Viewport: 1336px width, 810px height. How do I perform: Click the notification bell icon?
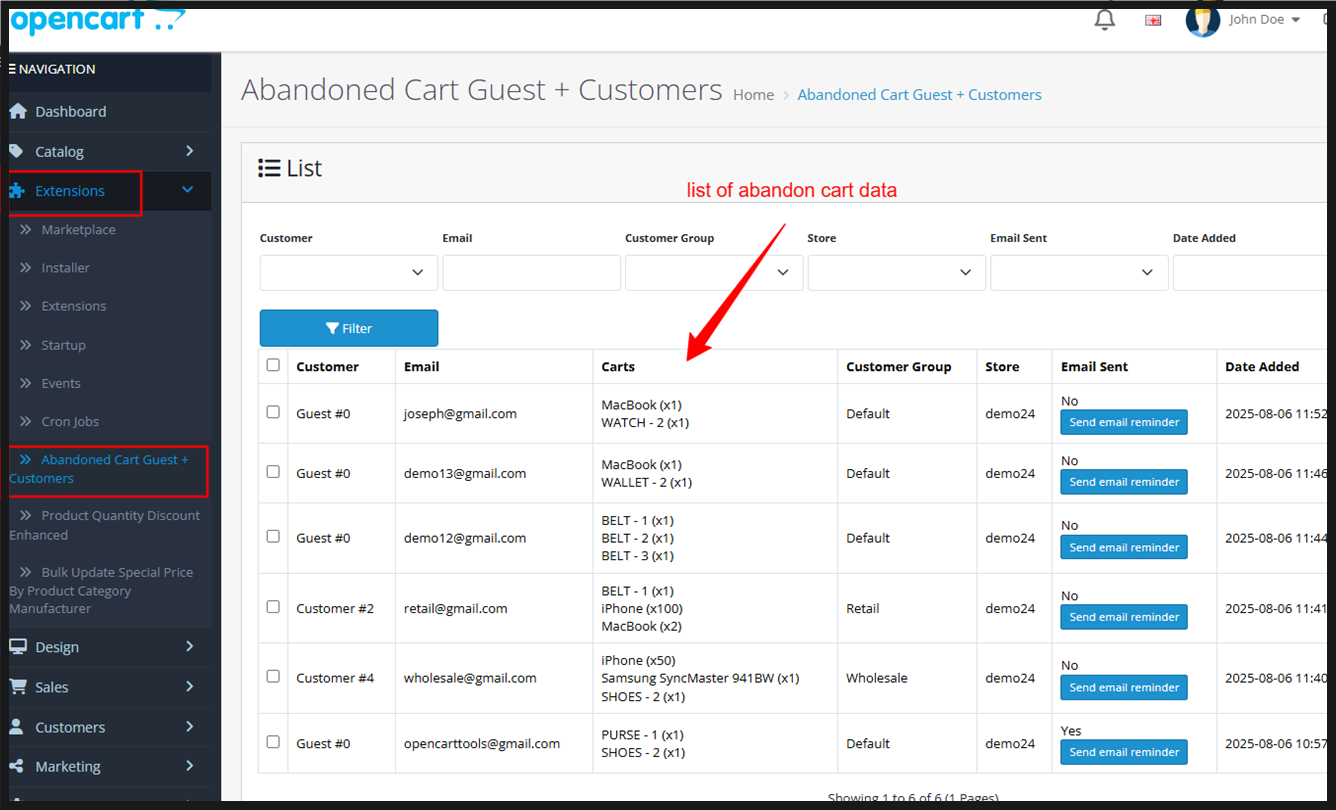pos(1104,20)
